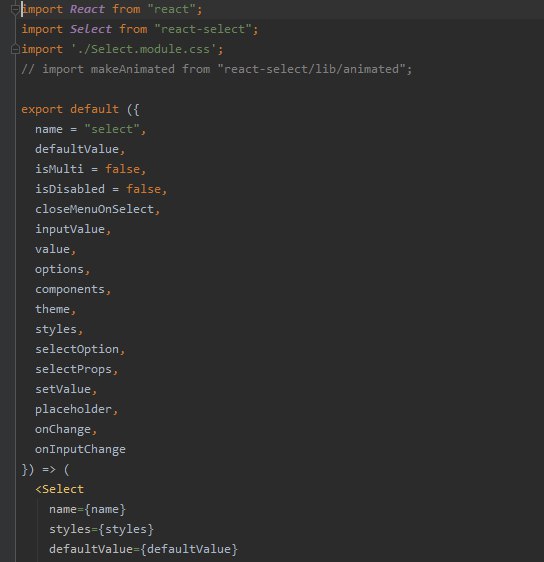Viewport: 544px width, 562px height.
Task: Collapse the import block fold marker at line one
Action: pyautogui.click(x=15, y=10)
